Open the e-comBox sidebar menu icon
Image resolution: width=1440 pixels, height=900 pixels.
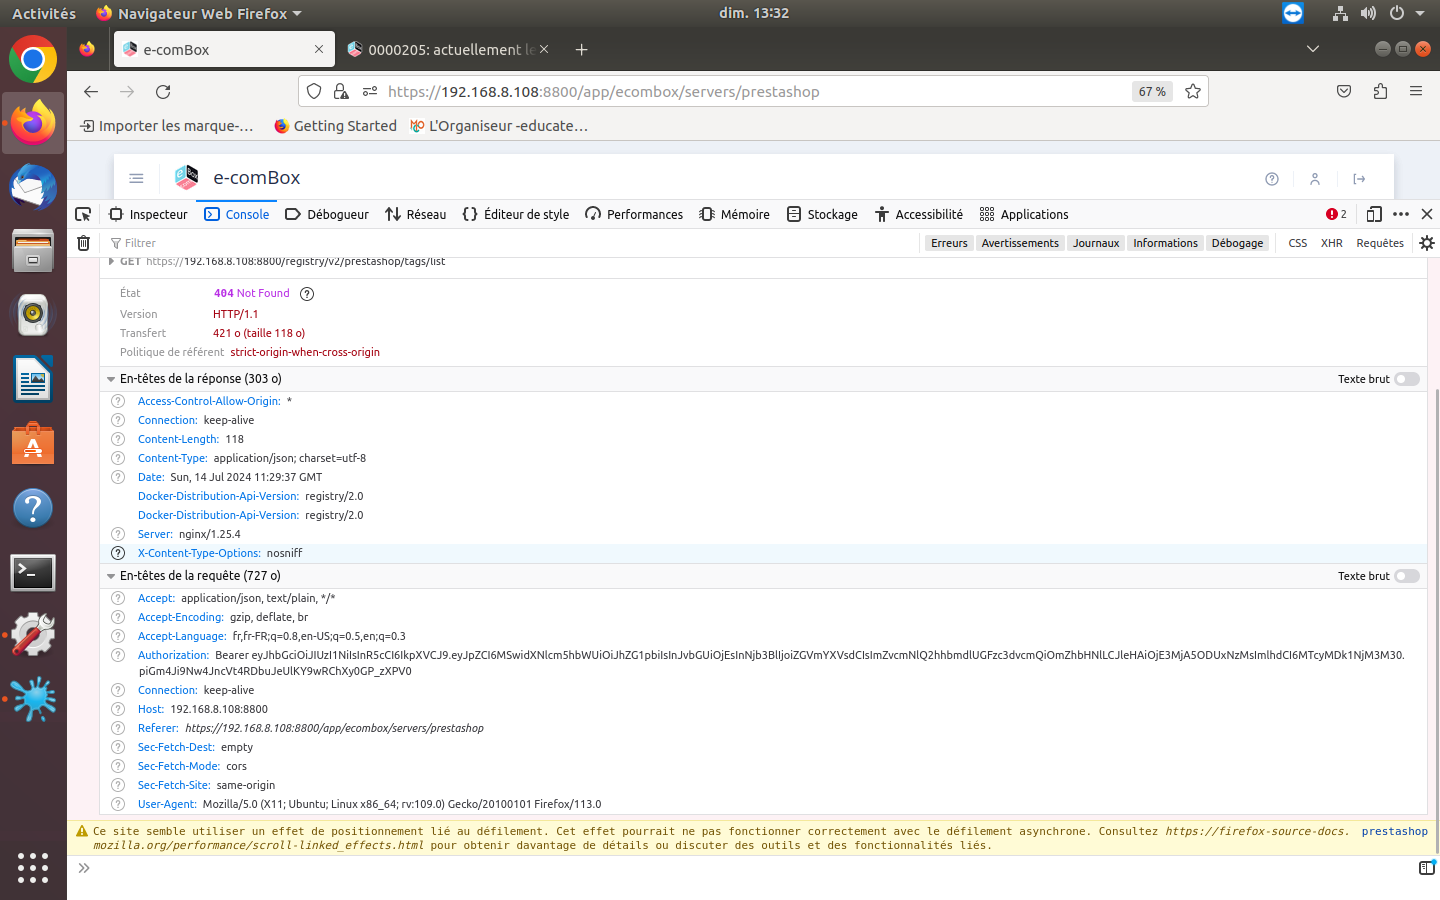point(137,179)
